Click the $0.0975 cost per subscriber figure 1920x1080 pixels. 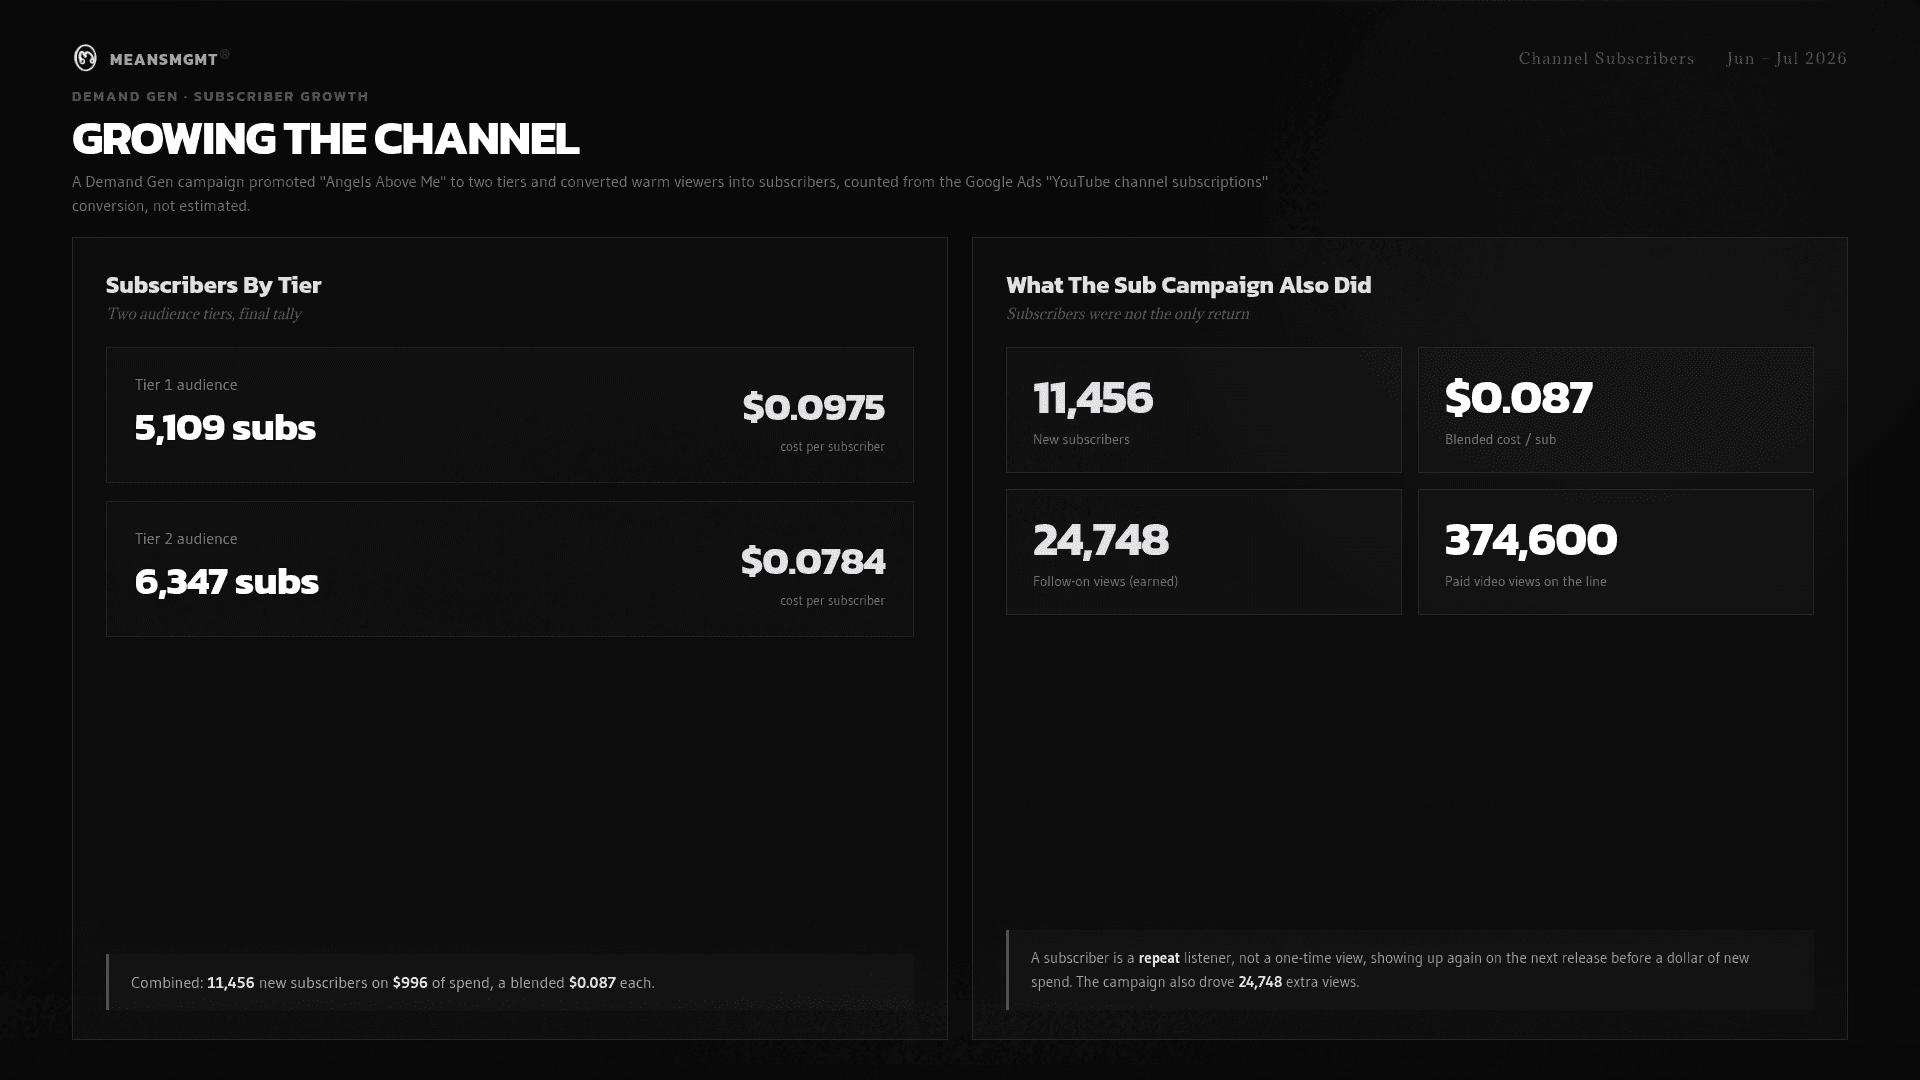(813, 407)
